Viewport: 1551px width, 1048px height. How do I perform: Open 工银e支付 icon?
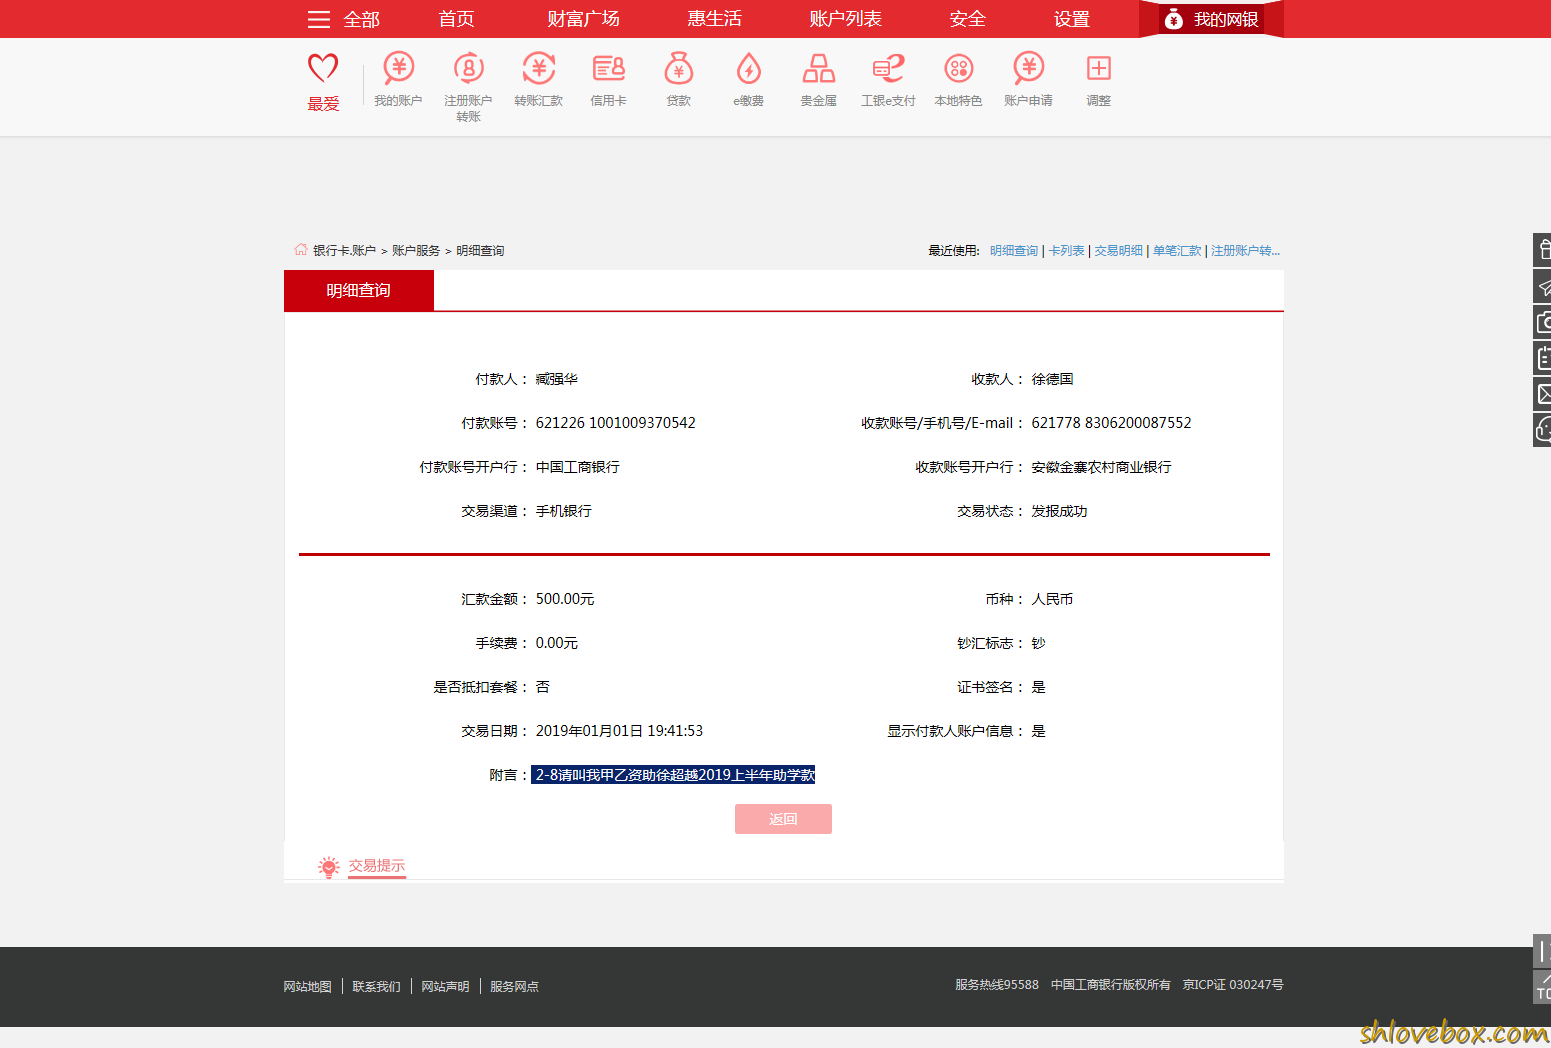[888, 68]
